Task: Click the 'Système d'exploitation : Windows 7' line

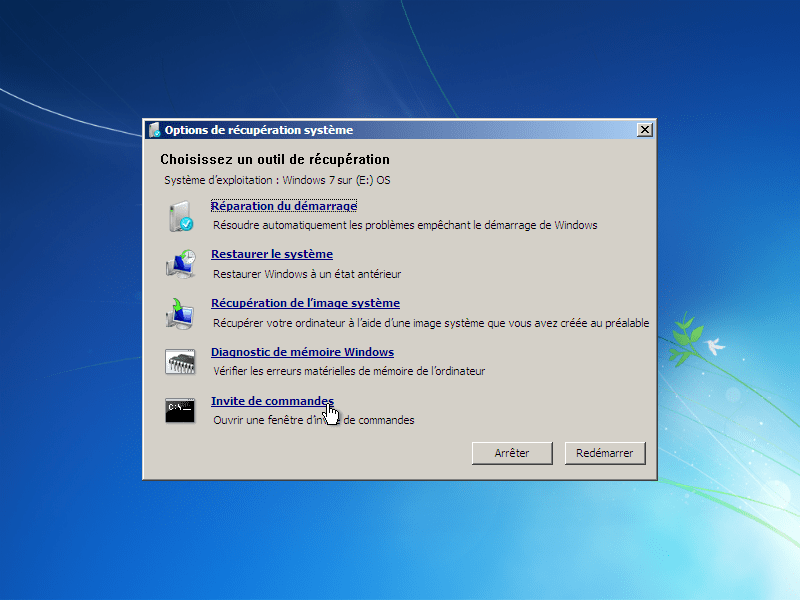Action: click(277, 180)
